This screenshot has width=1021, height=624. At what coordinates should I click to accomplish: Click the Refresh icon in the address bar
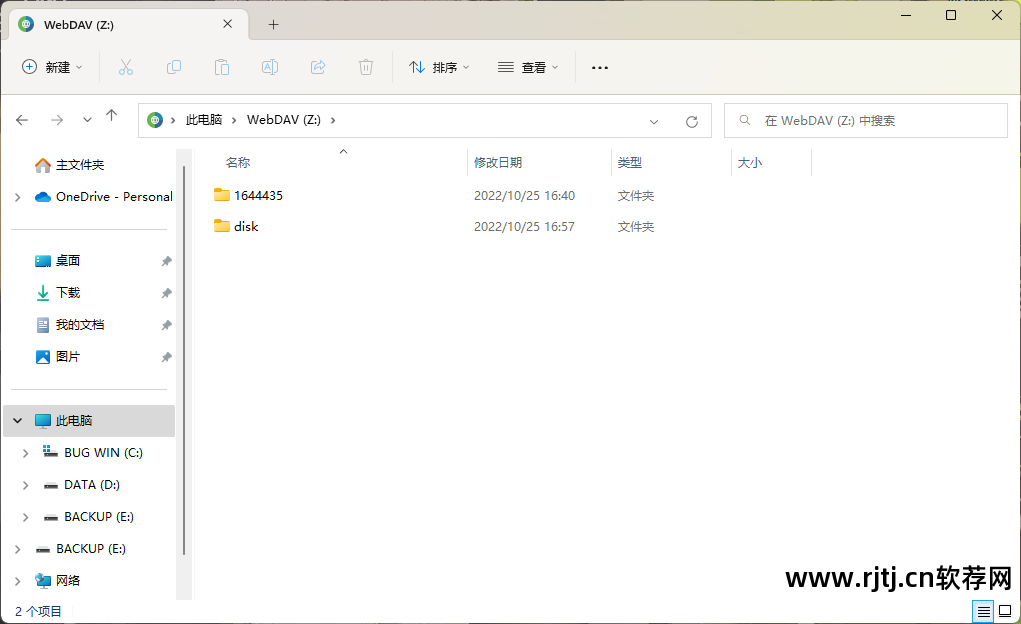tap(691, 120)
